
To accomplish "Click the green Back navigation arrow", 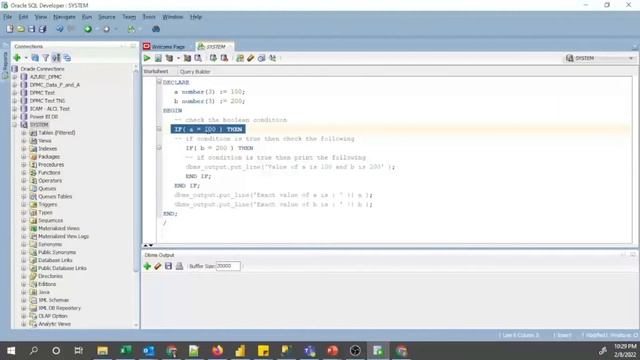I will click(88, 29).
